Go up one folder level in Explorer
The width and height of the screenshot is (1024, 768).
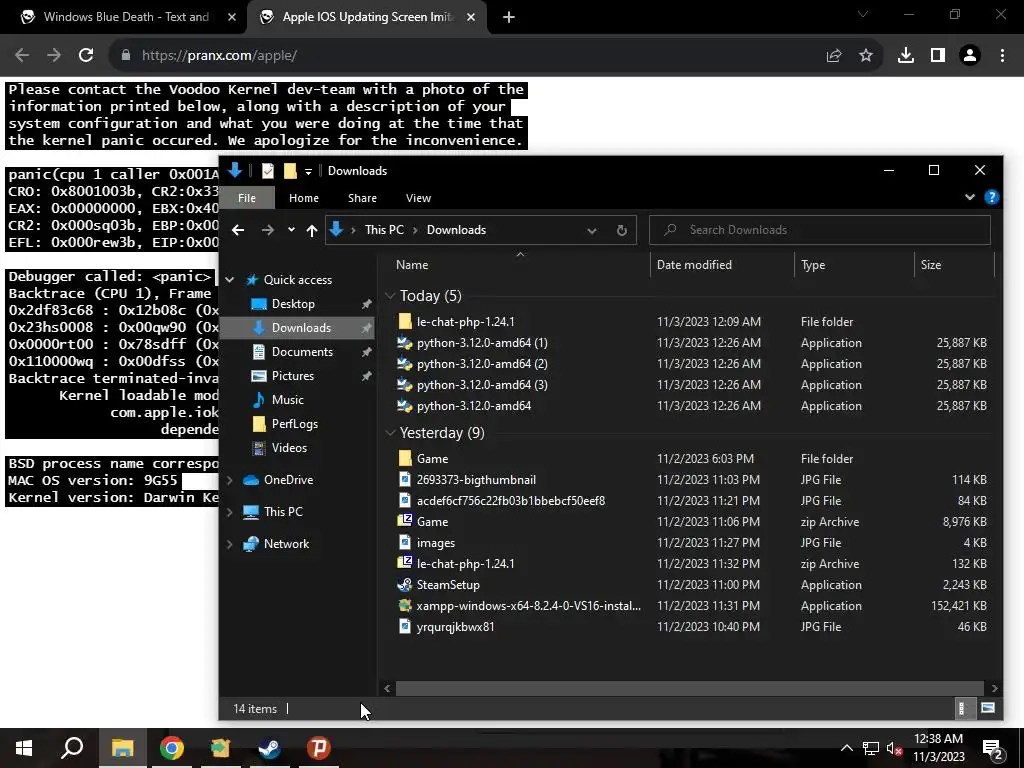[x=312, y=230]
